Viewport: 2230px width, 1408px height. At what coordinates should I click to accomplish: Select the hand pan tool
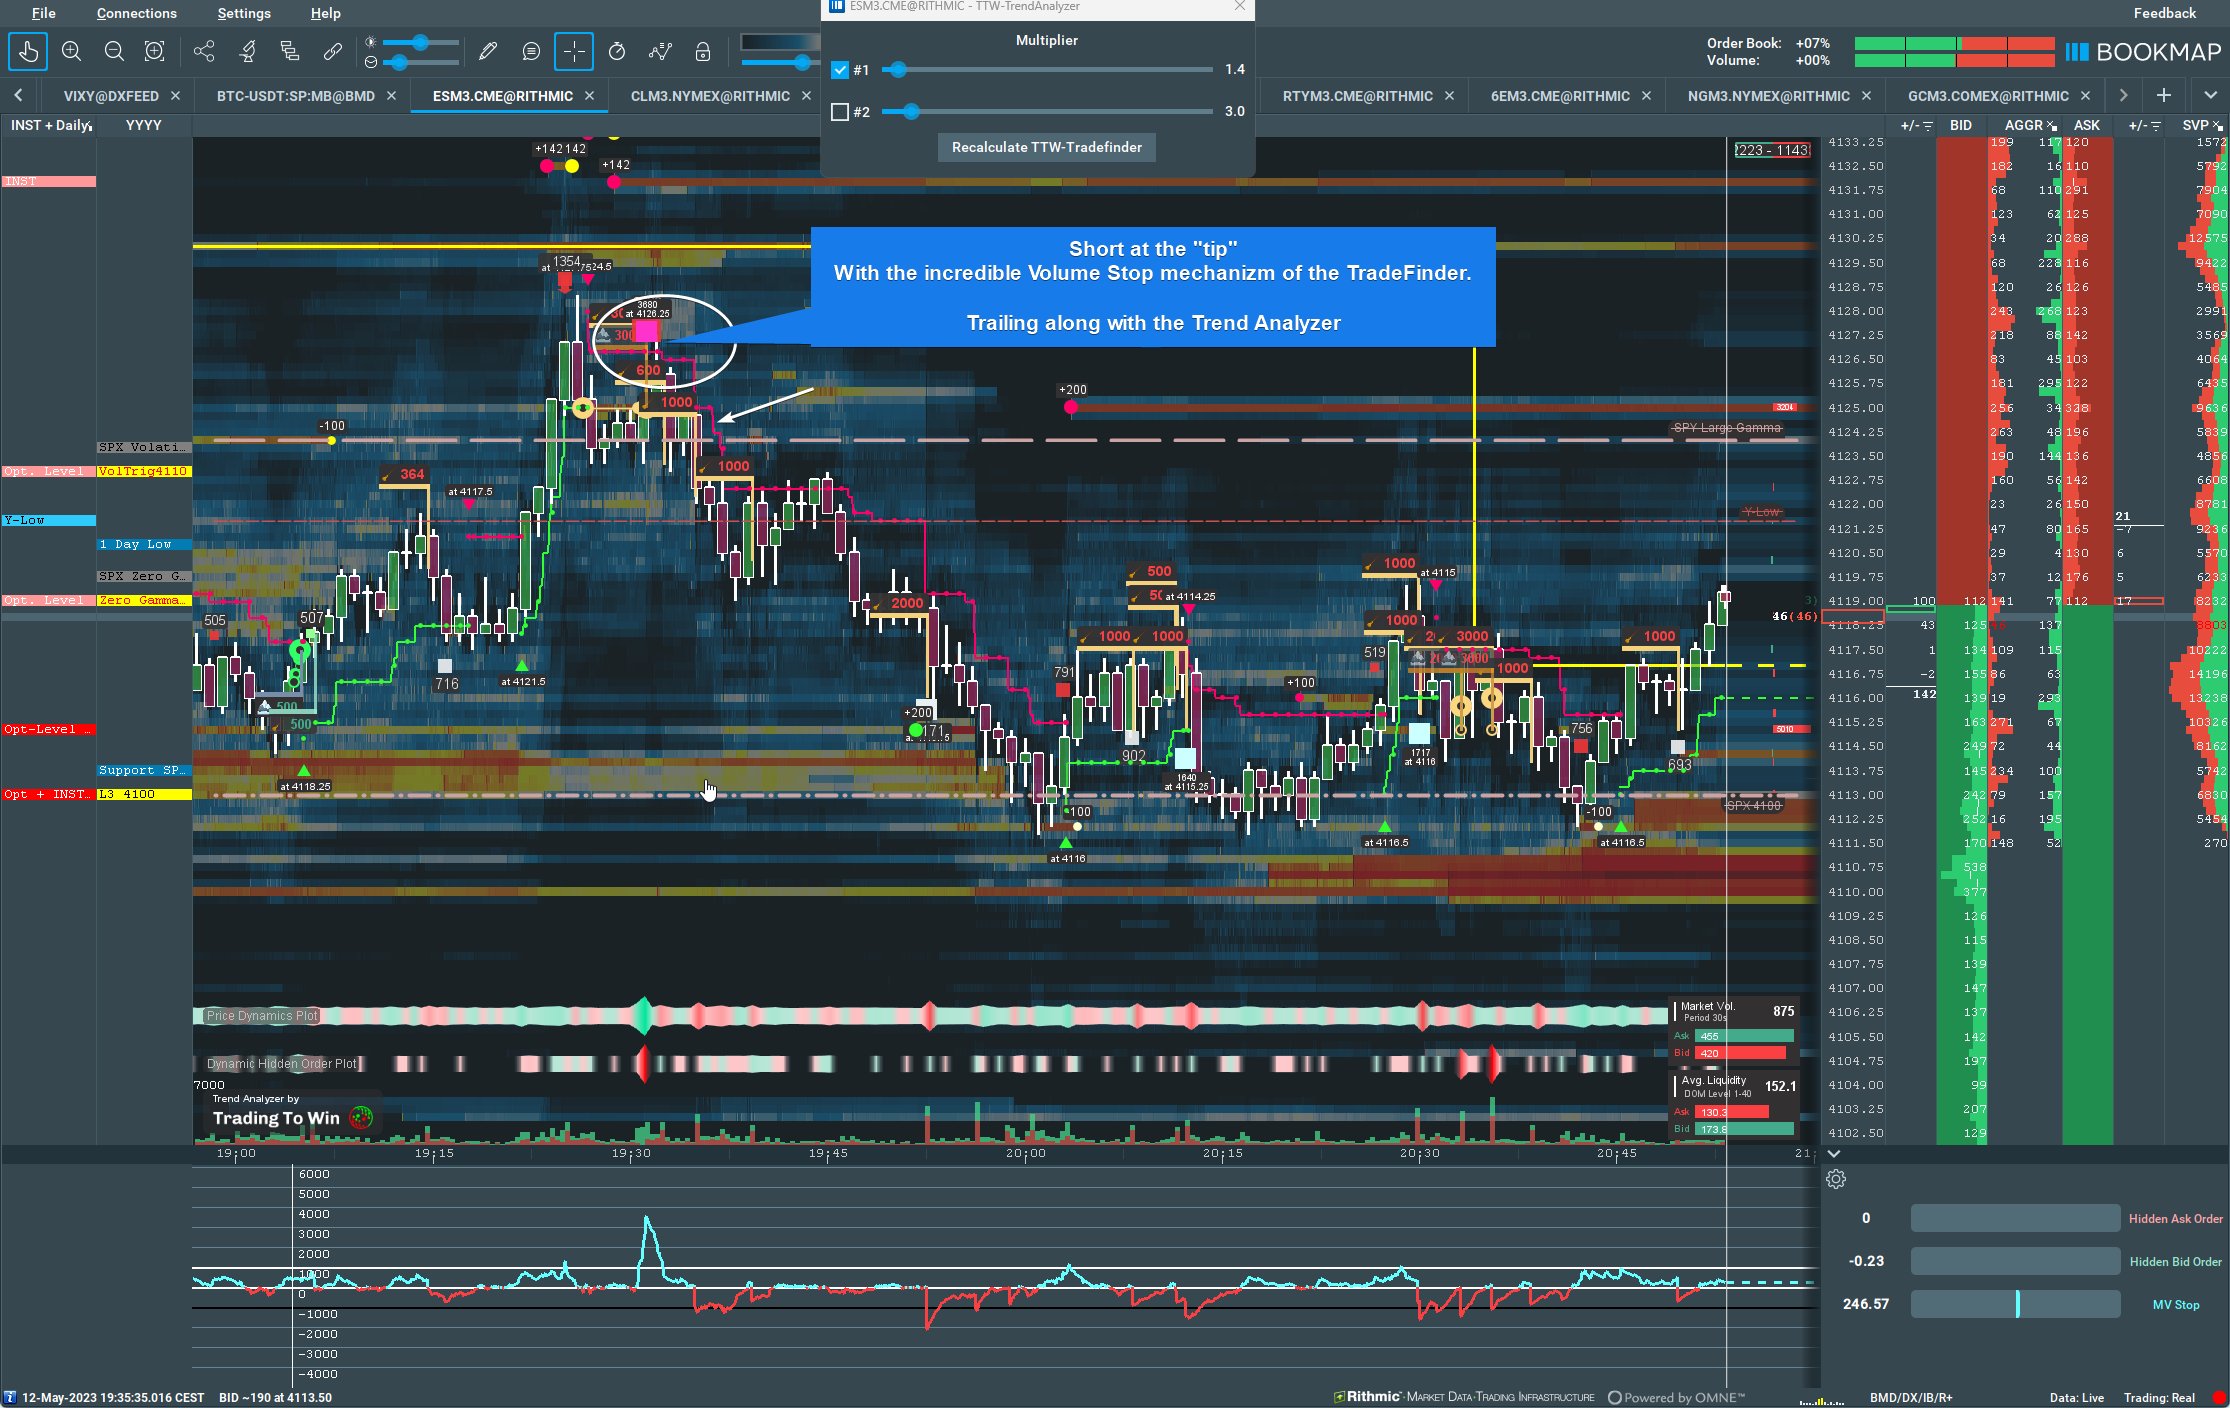[x=27, y=51]
